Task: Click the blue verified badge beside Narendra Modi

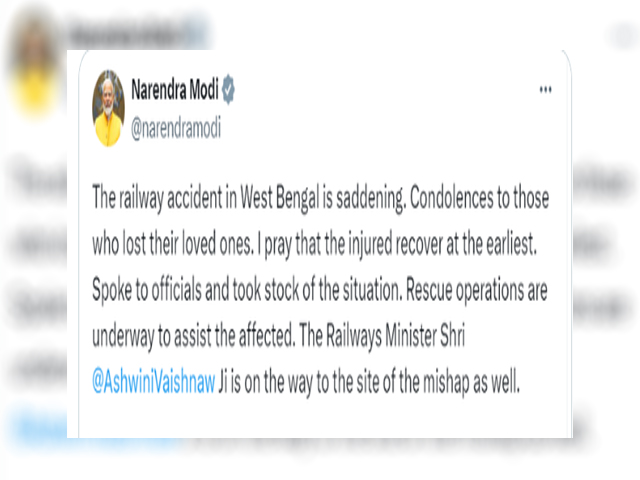Action: click(x=228, y=89)
